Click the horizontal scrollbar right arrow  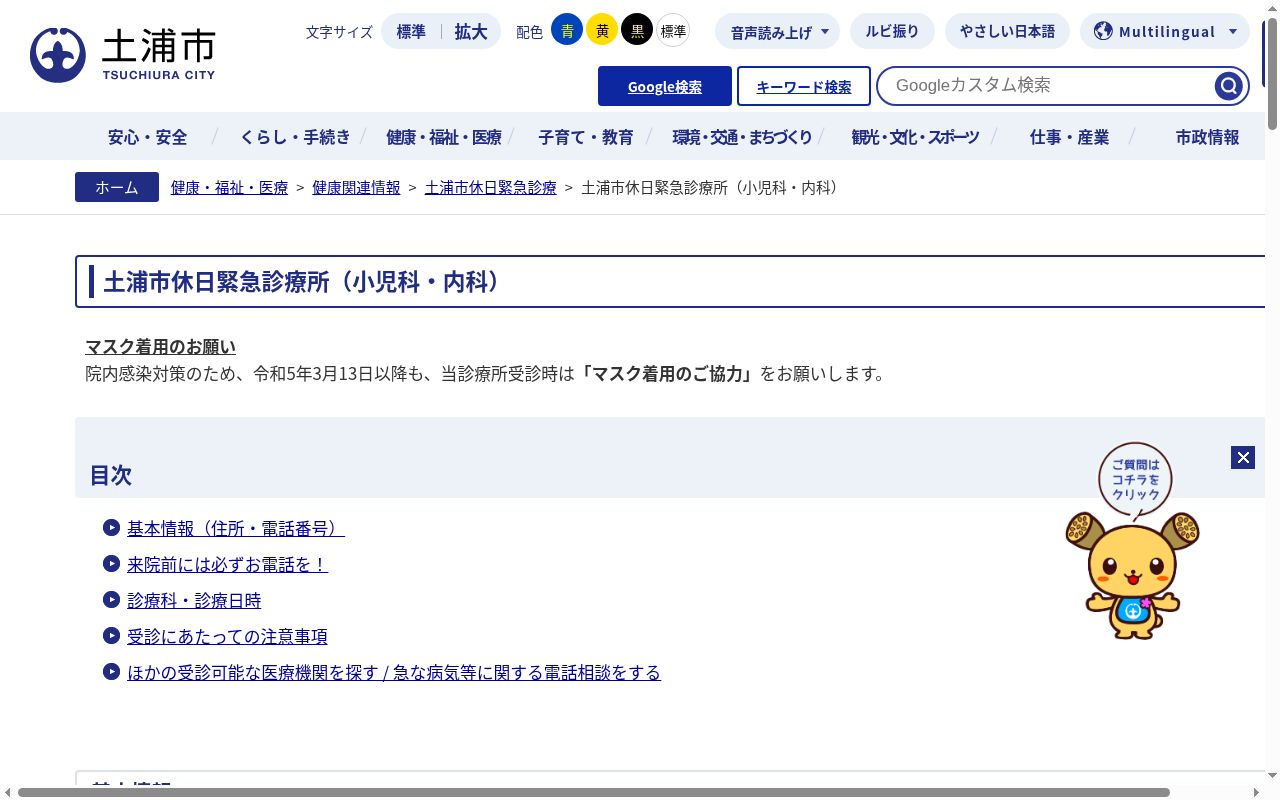(1257, 792)
